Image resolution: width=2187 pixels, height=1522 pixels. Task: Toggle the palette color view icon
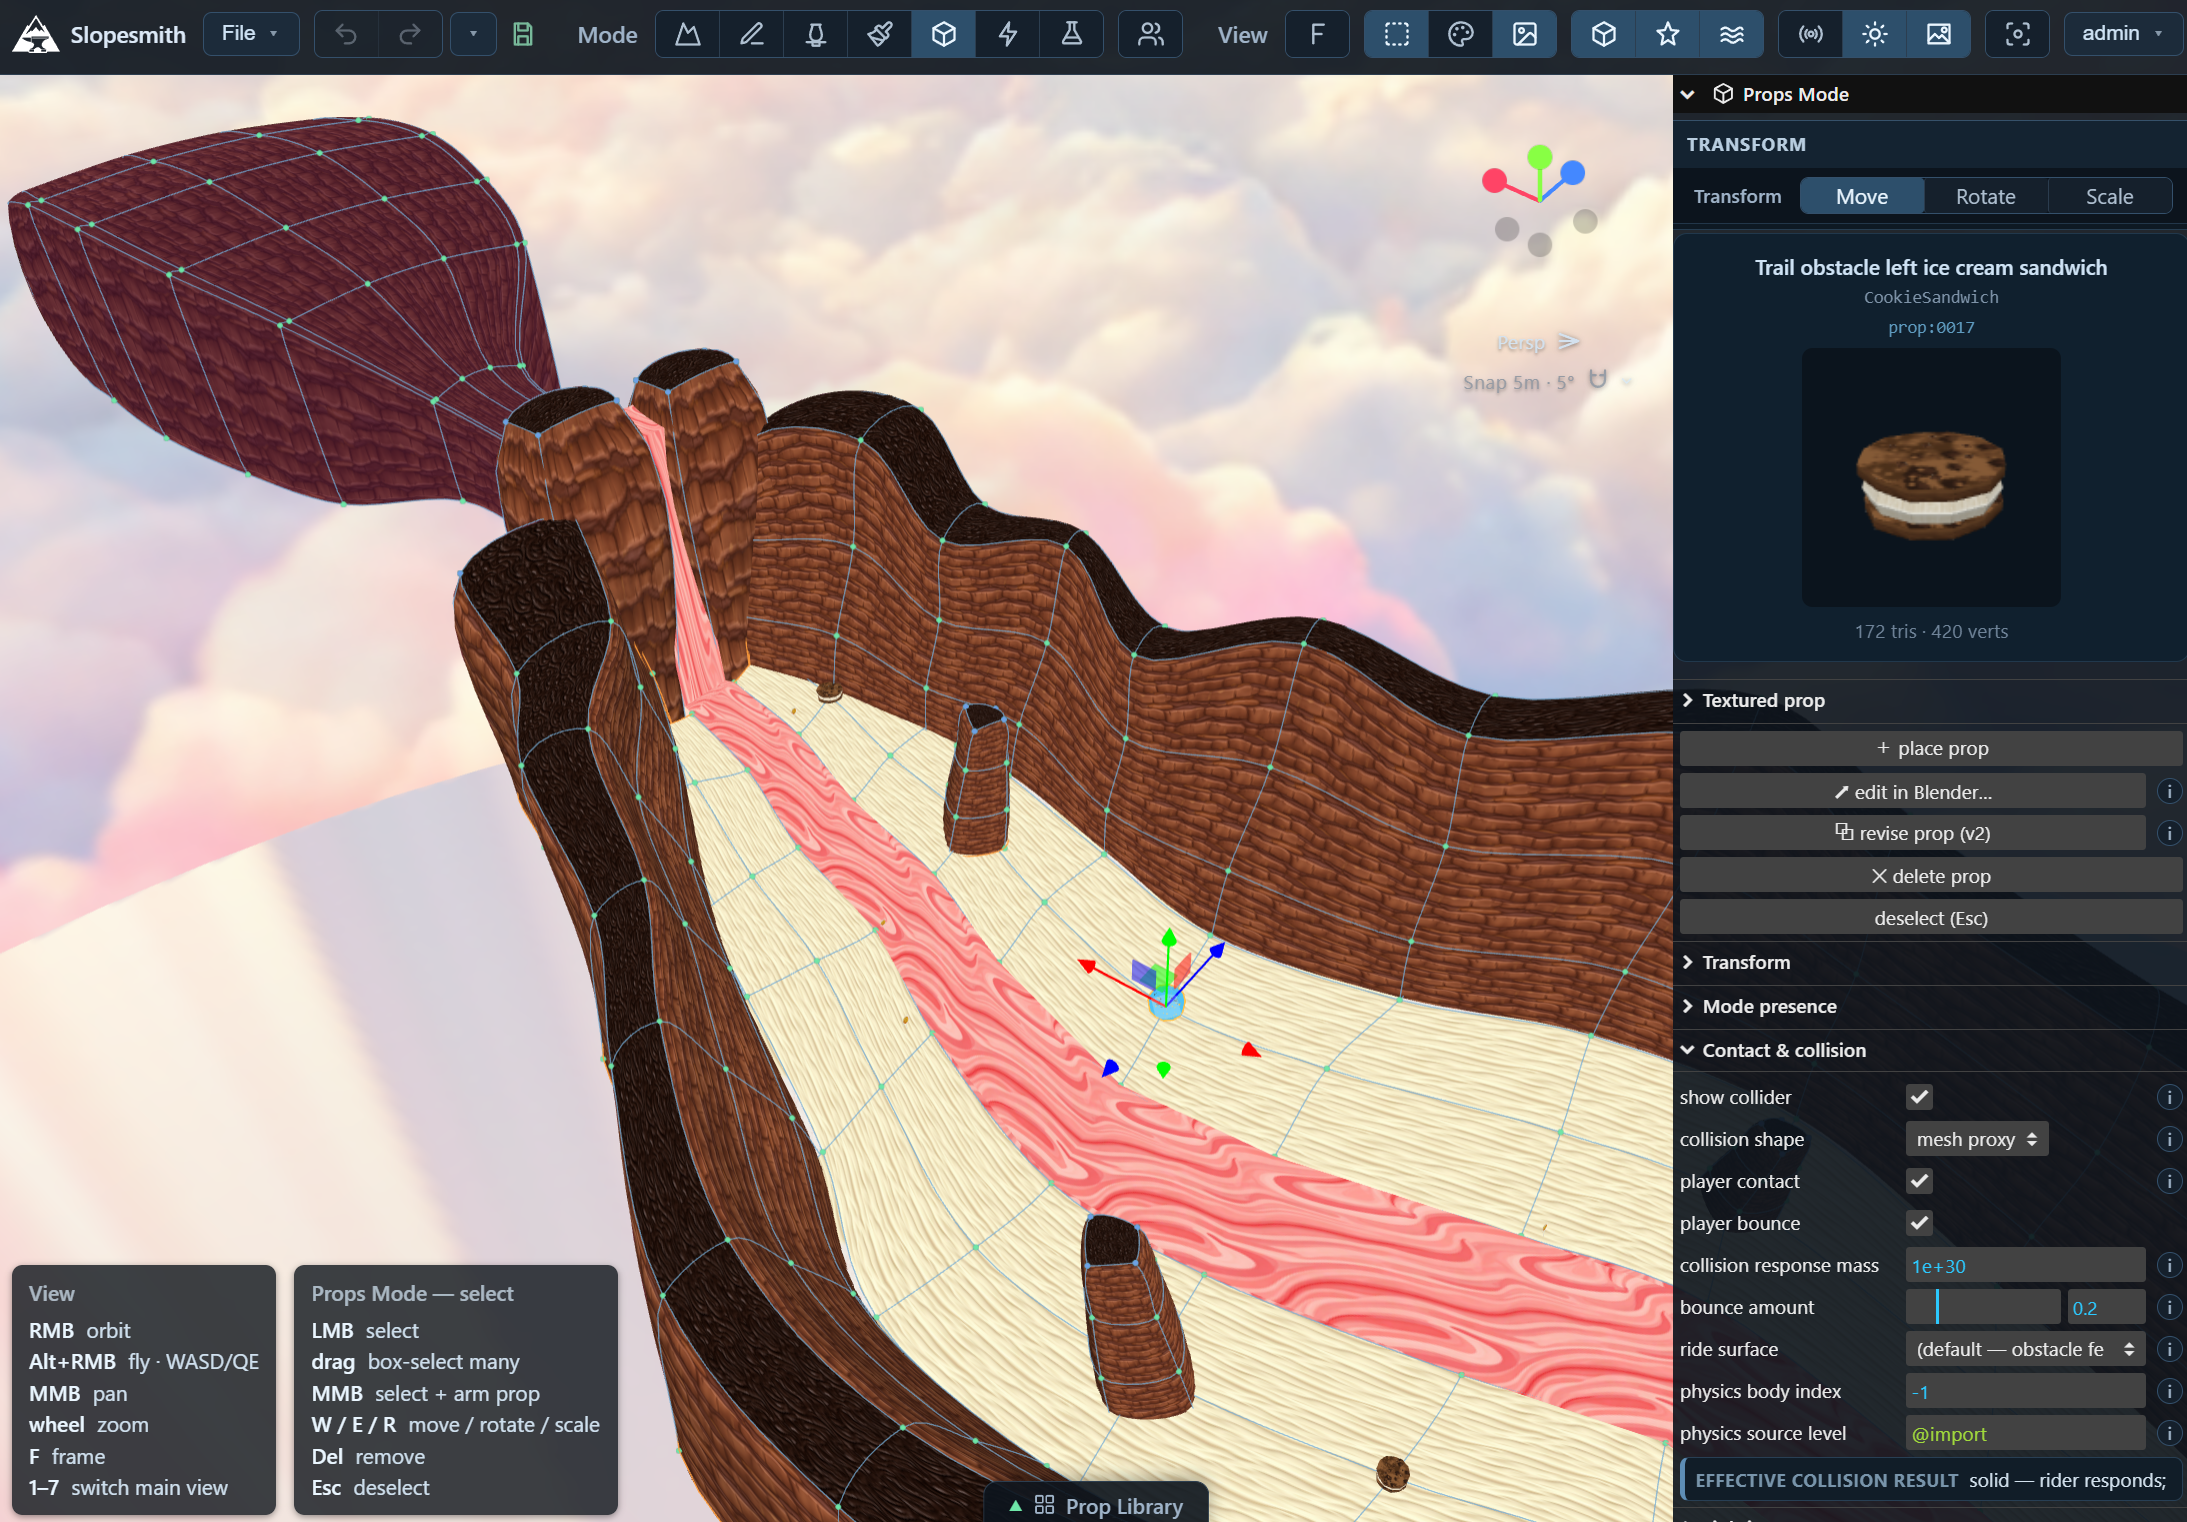1461,34
